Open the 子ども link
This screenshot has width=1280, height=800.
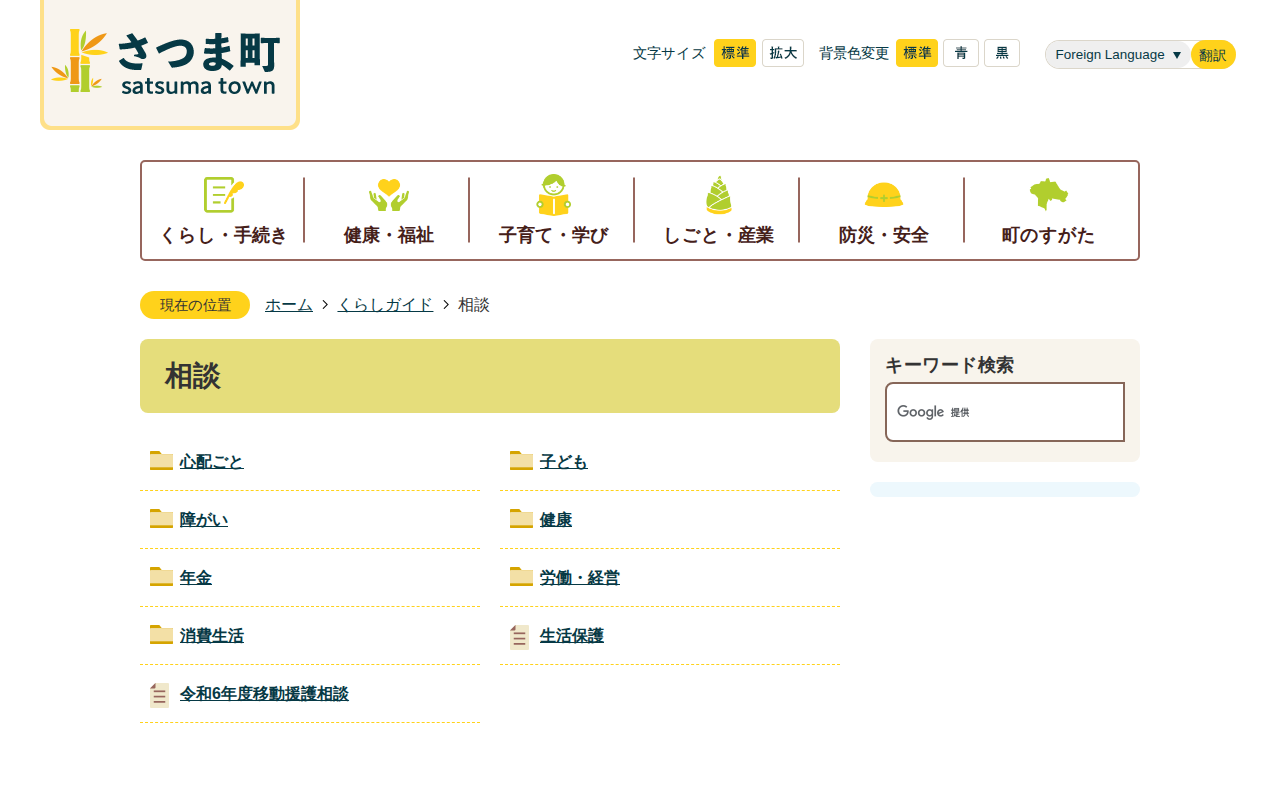click(564, 461)
